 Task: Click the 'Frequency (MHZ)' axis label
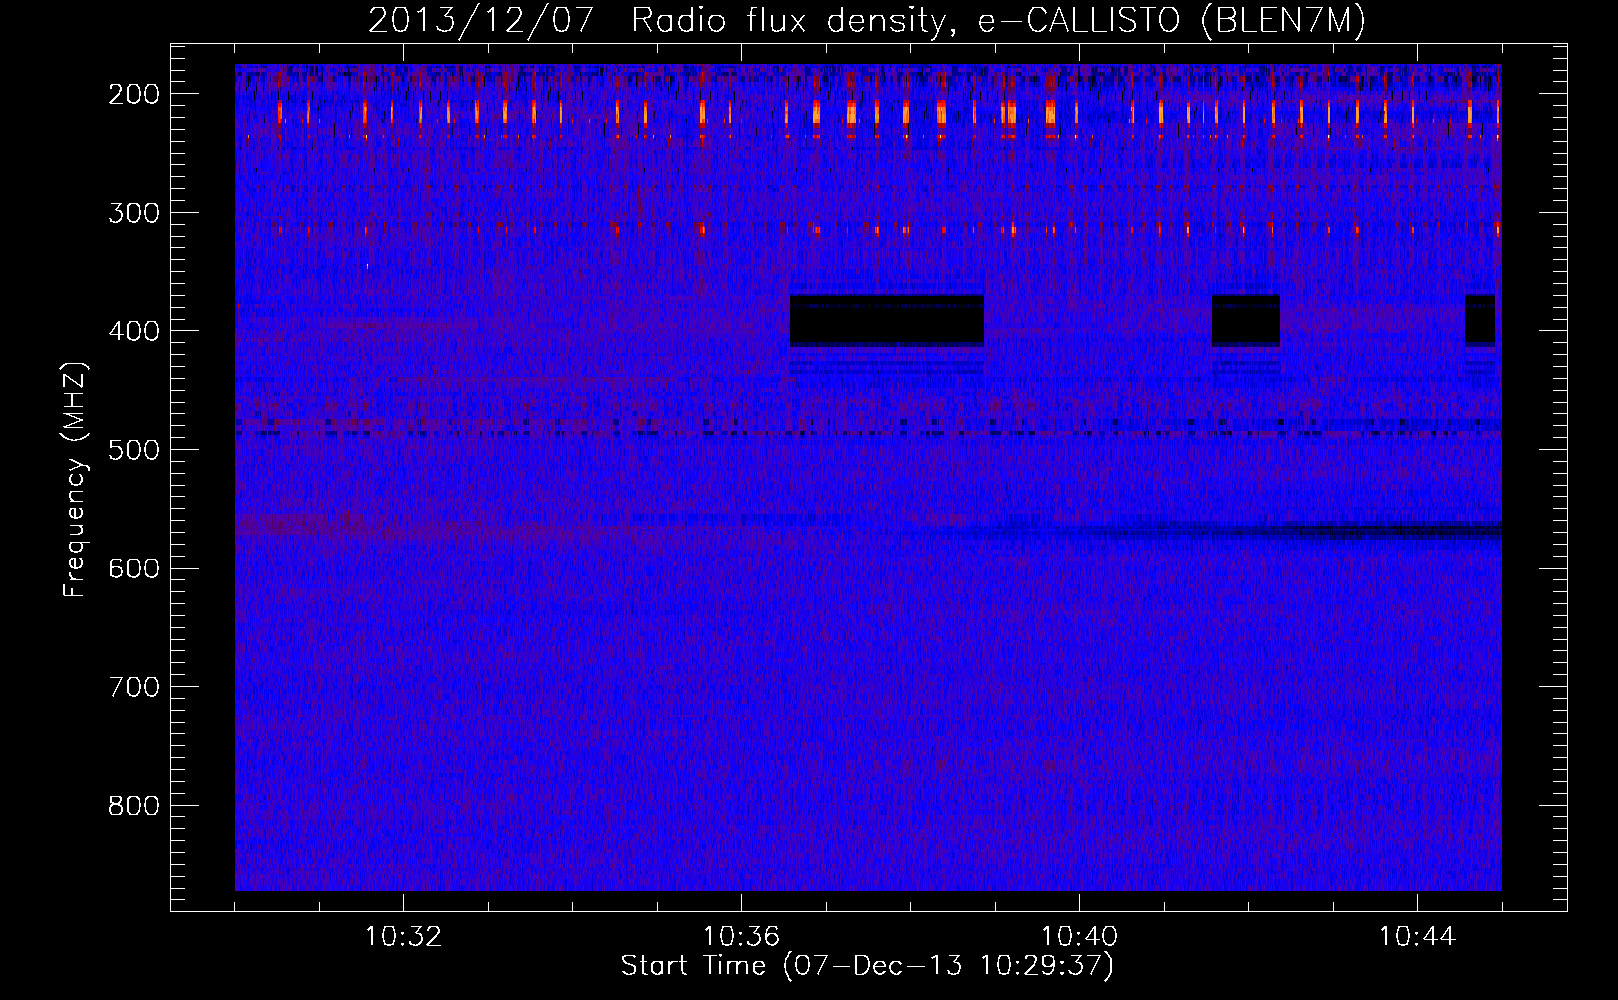coord(75,479)
